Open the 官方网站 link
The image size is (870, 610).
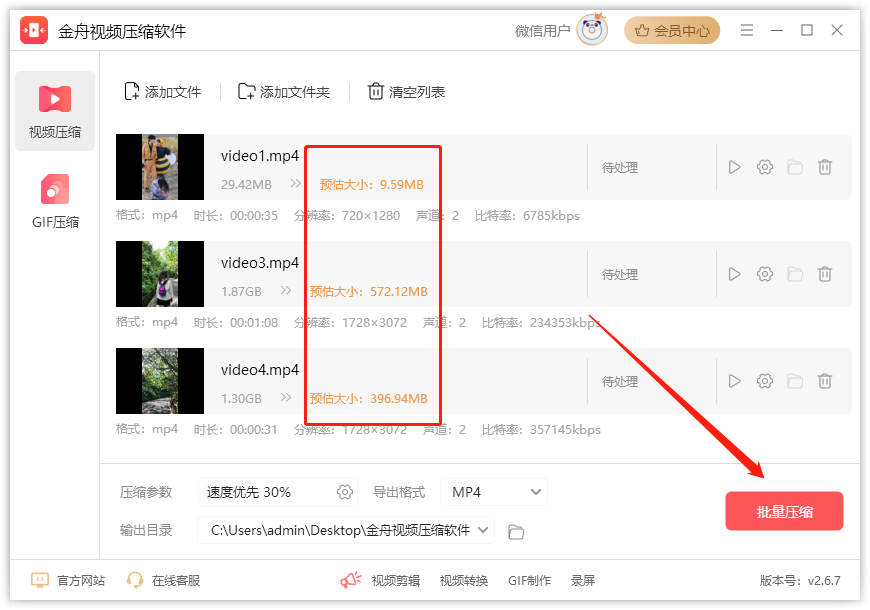(x=68, y=581)
